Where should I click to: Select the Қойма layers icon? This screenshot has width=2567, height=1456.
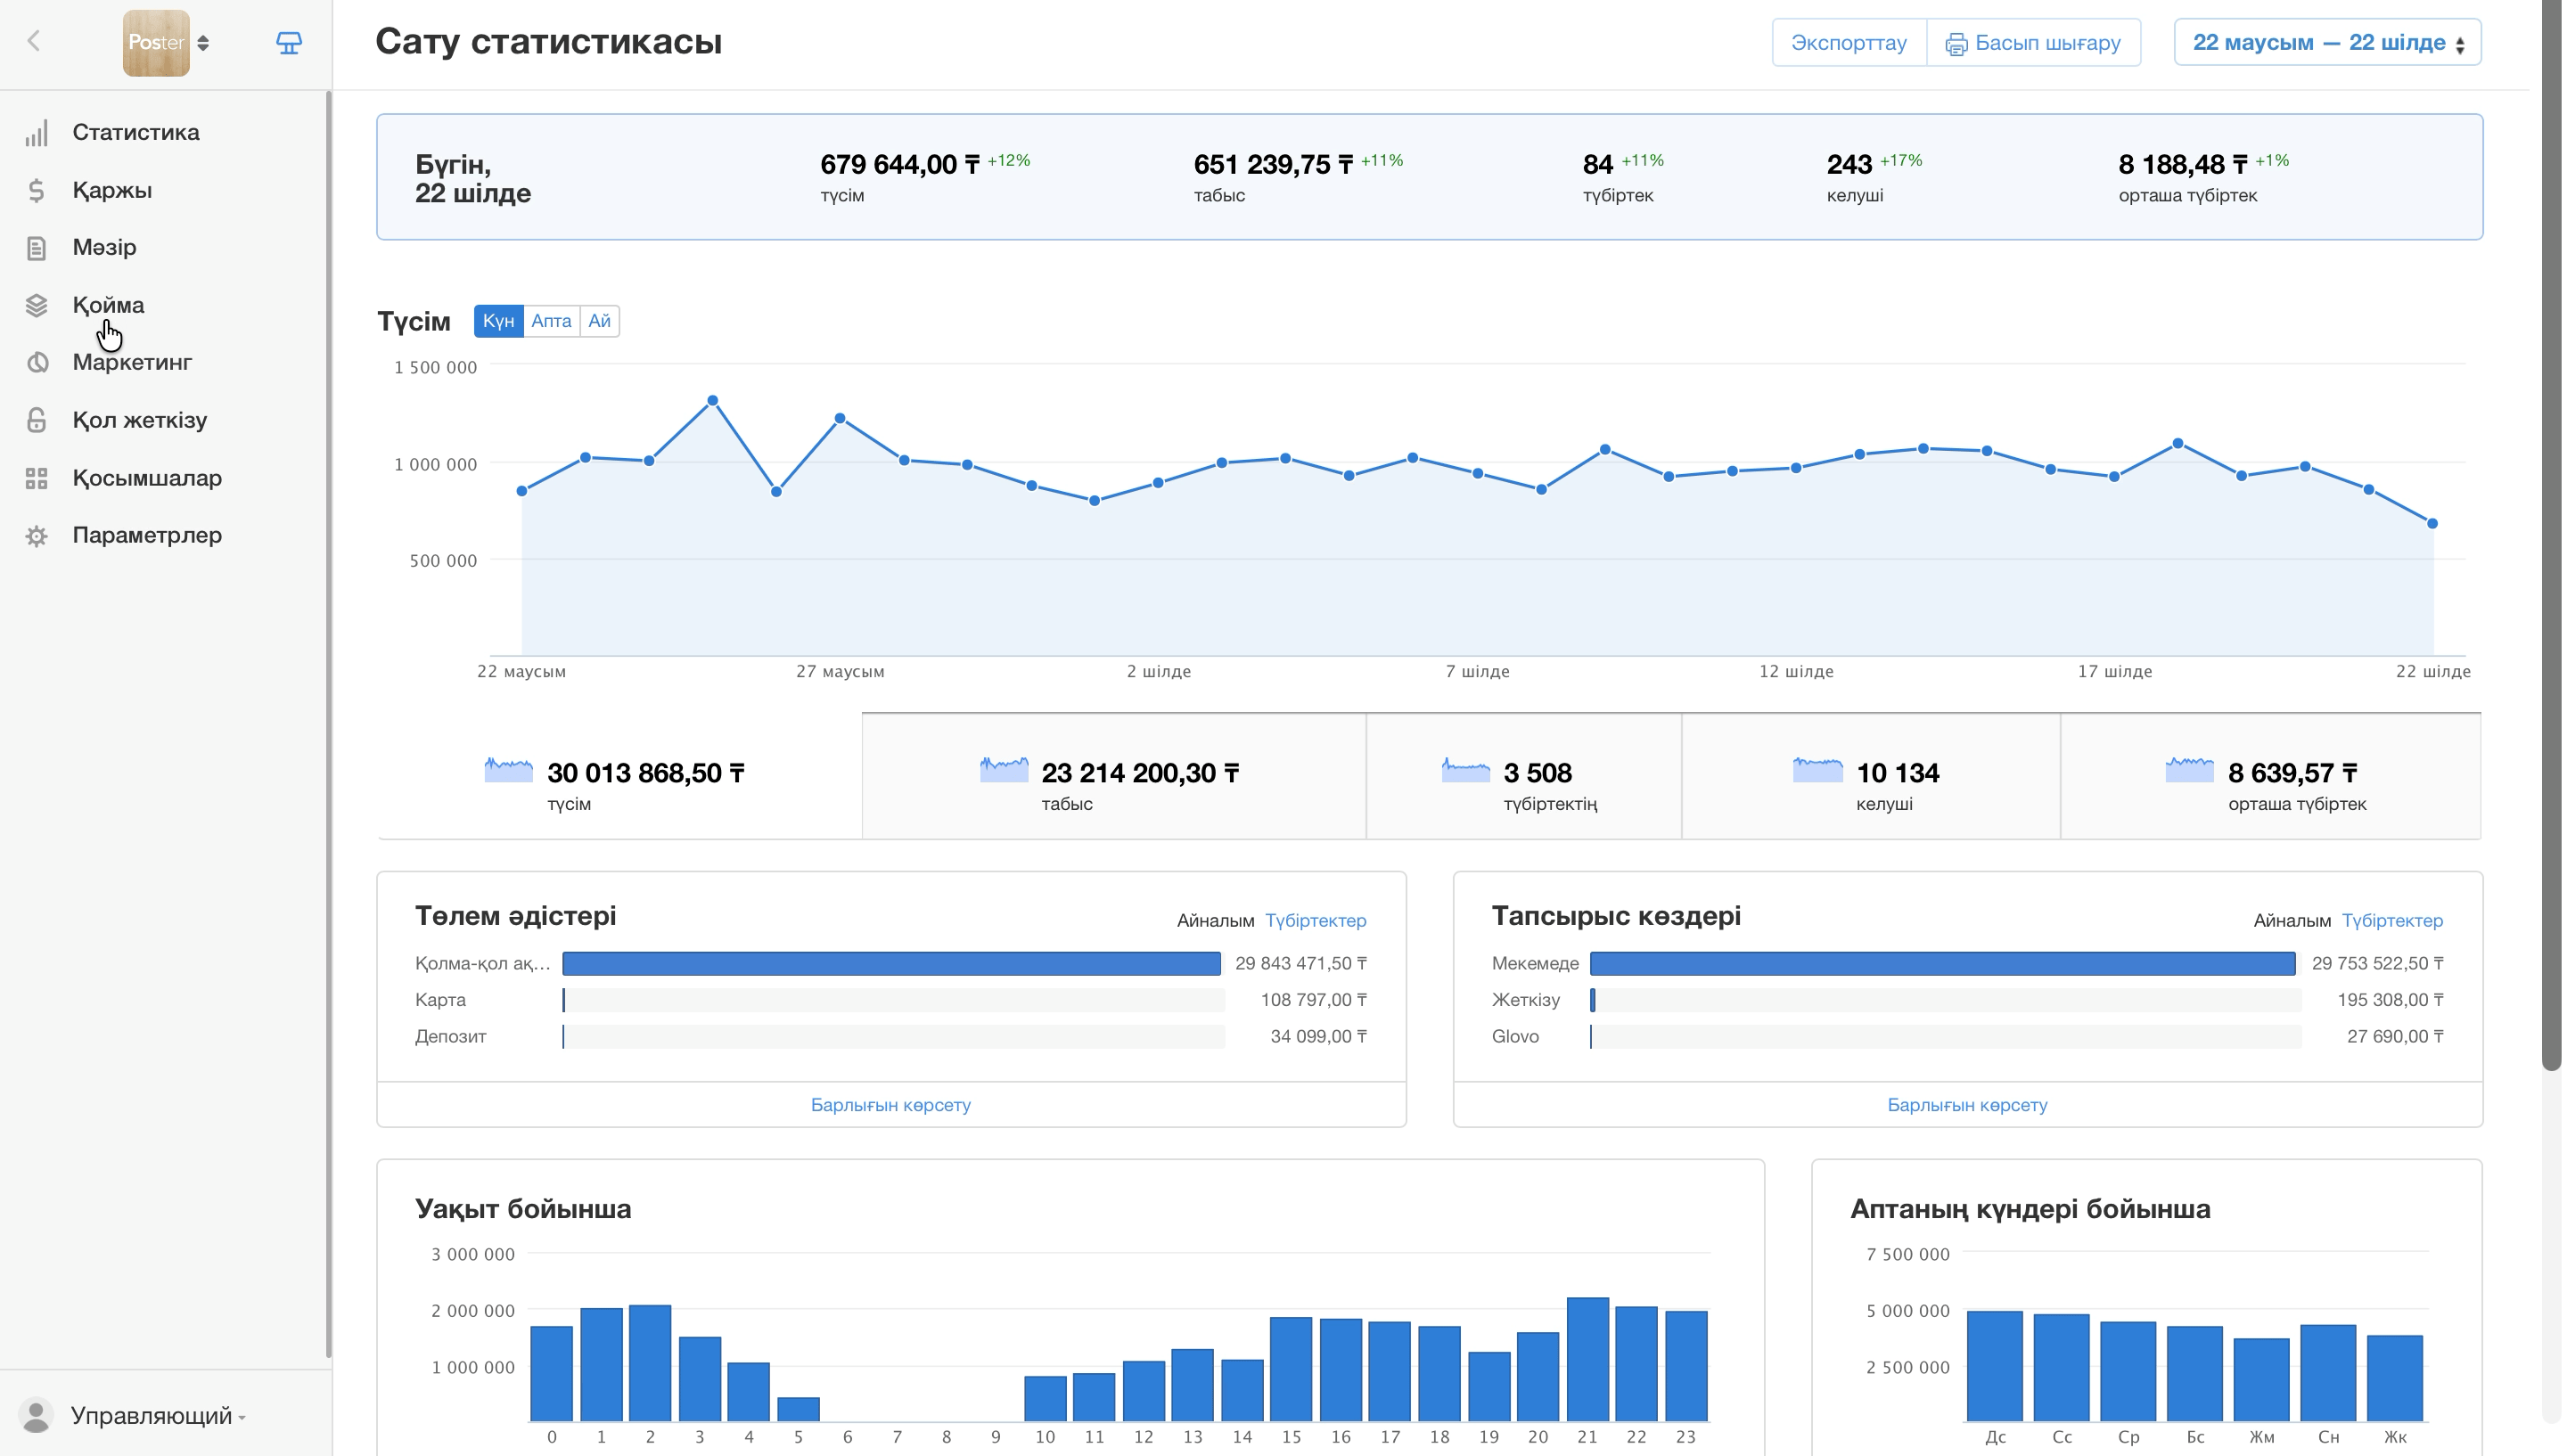37,306
